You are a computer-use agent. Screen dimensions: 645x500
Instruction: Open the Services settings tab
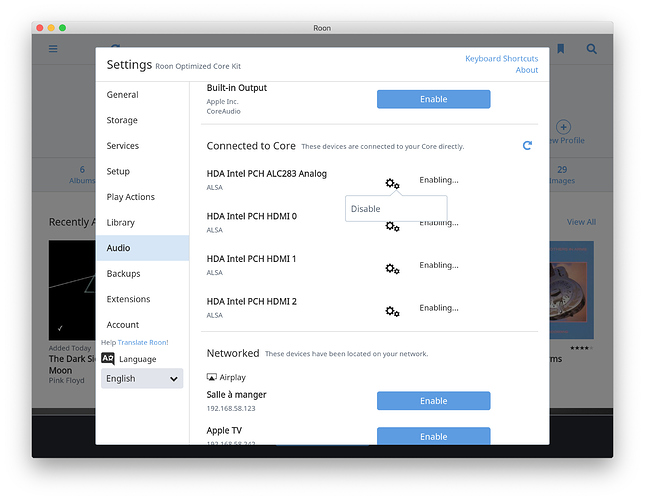(142, 146)
